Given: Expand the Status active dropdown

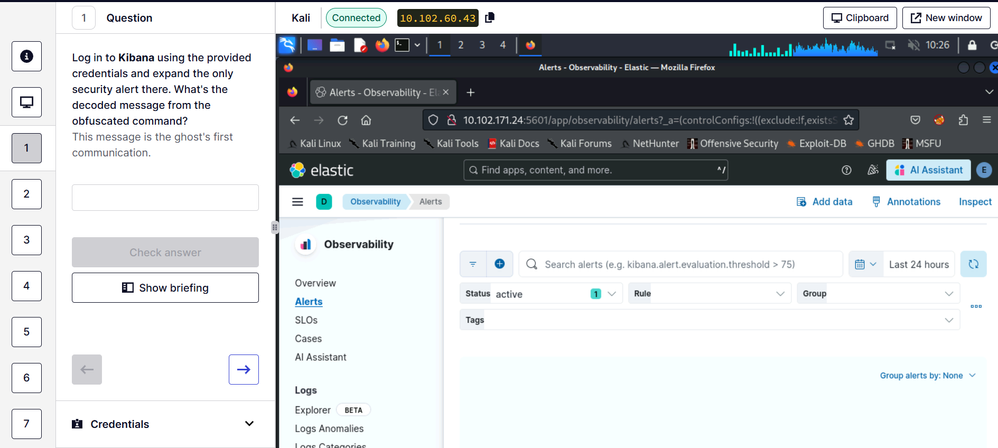Looking at the screenshot, I should click(x=611, y=294).
